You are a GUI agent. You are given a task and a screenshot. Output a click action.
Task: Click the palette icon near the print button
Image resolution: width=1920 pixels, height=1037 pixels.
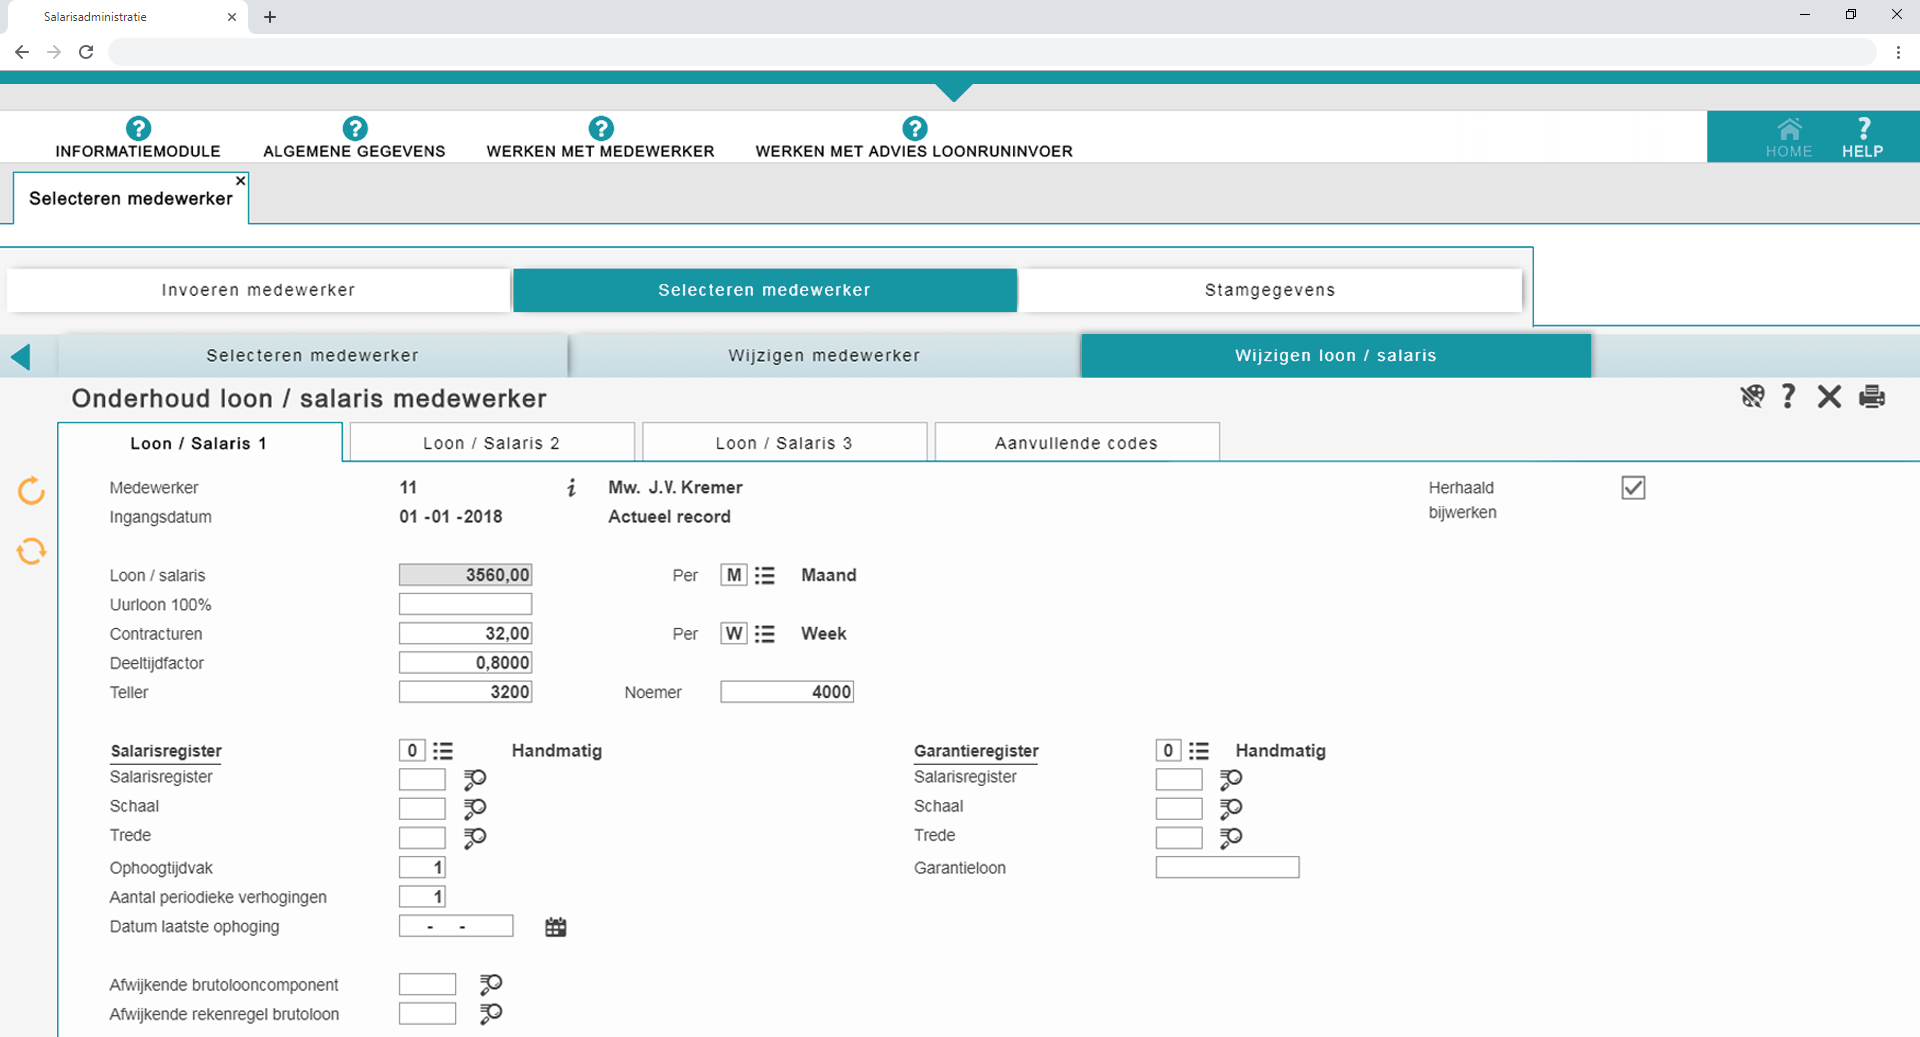tap(1752, 397)
